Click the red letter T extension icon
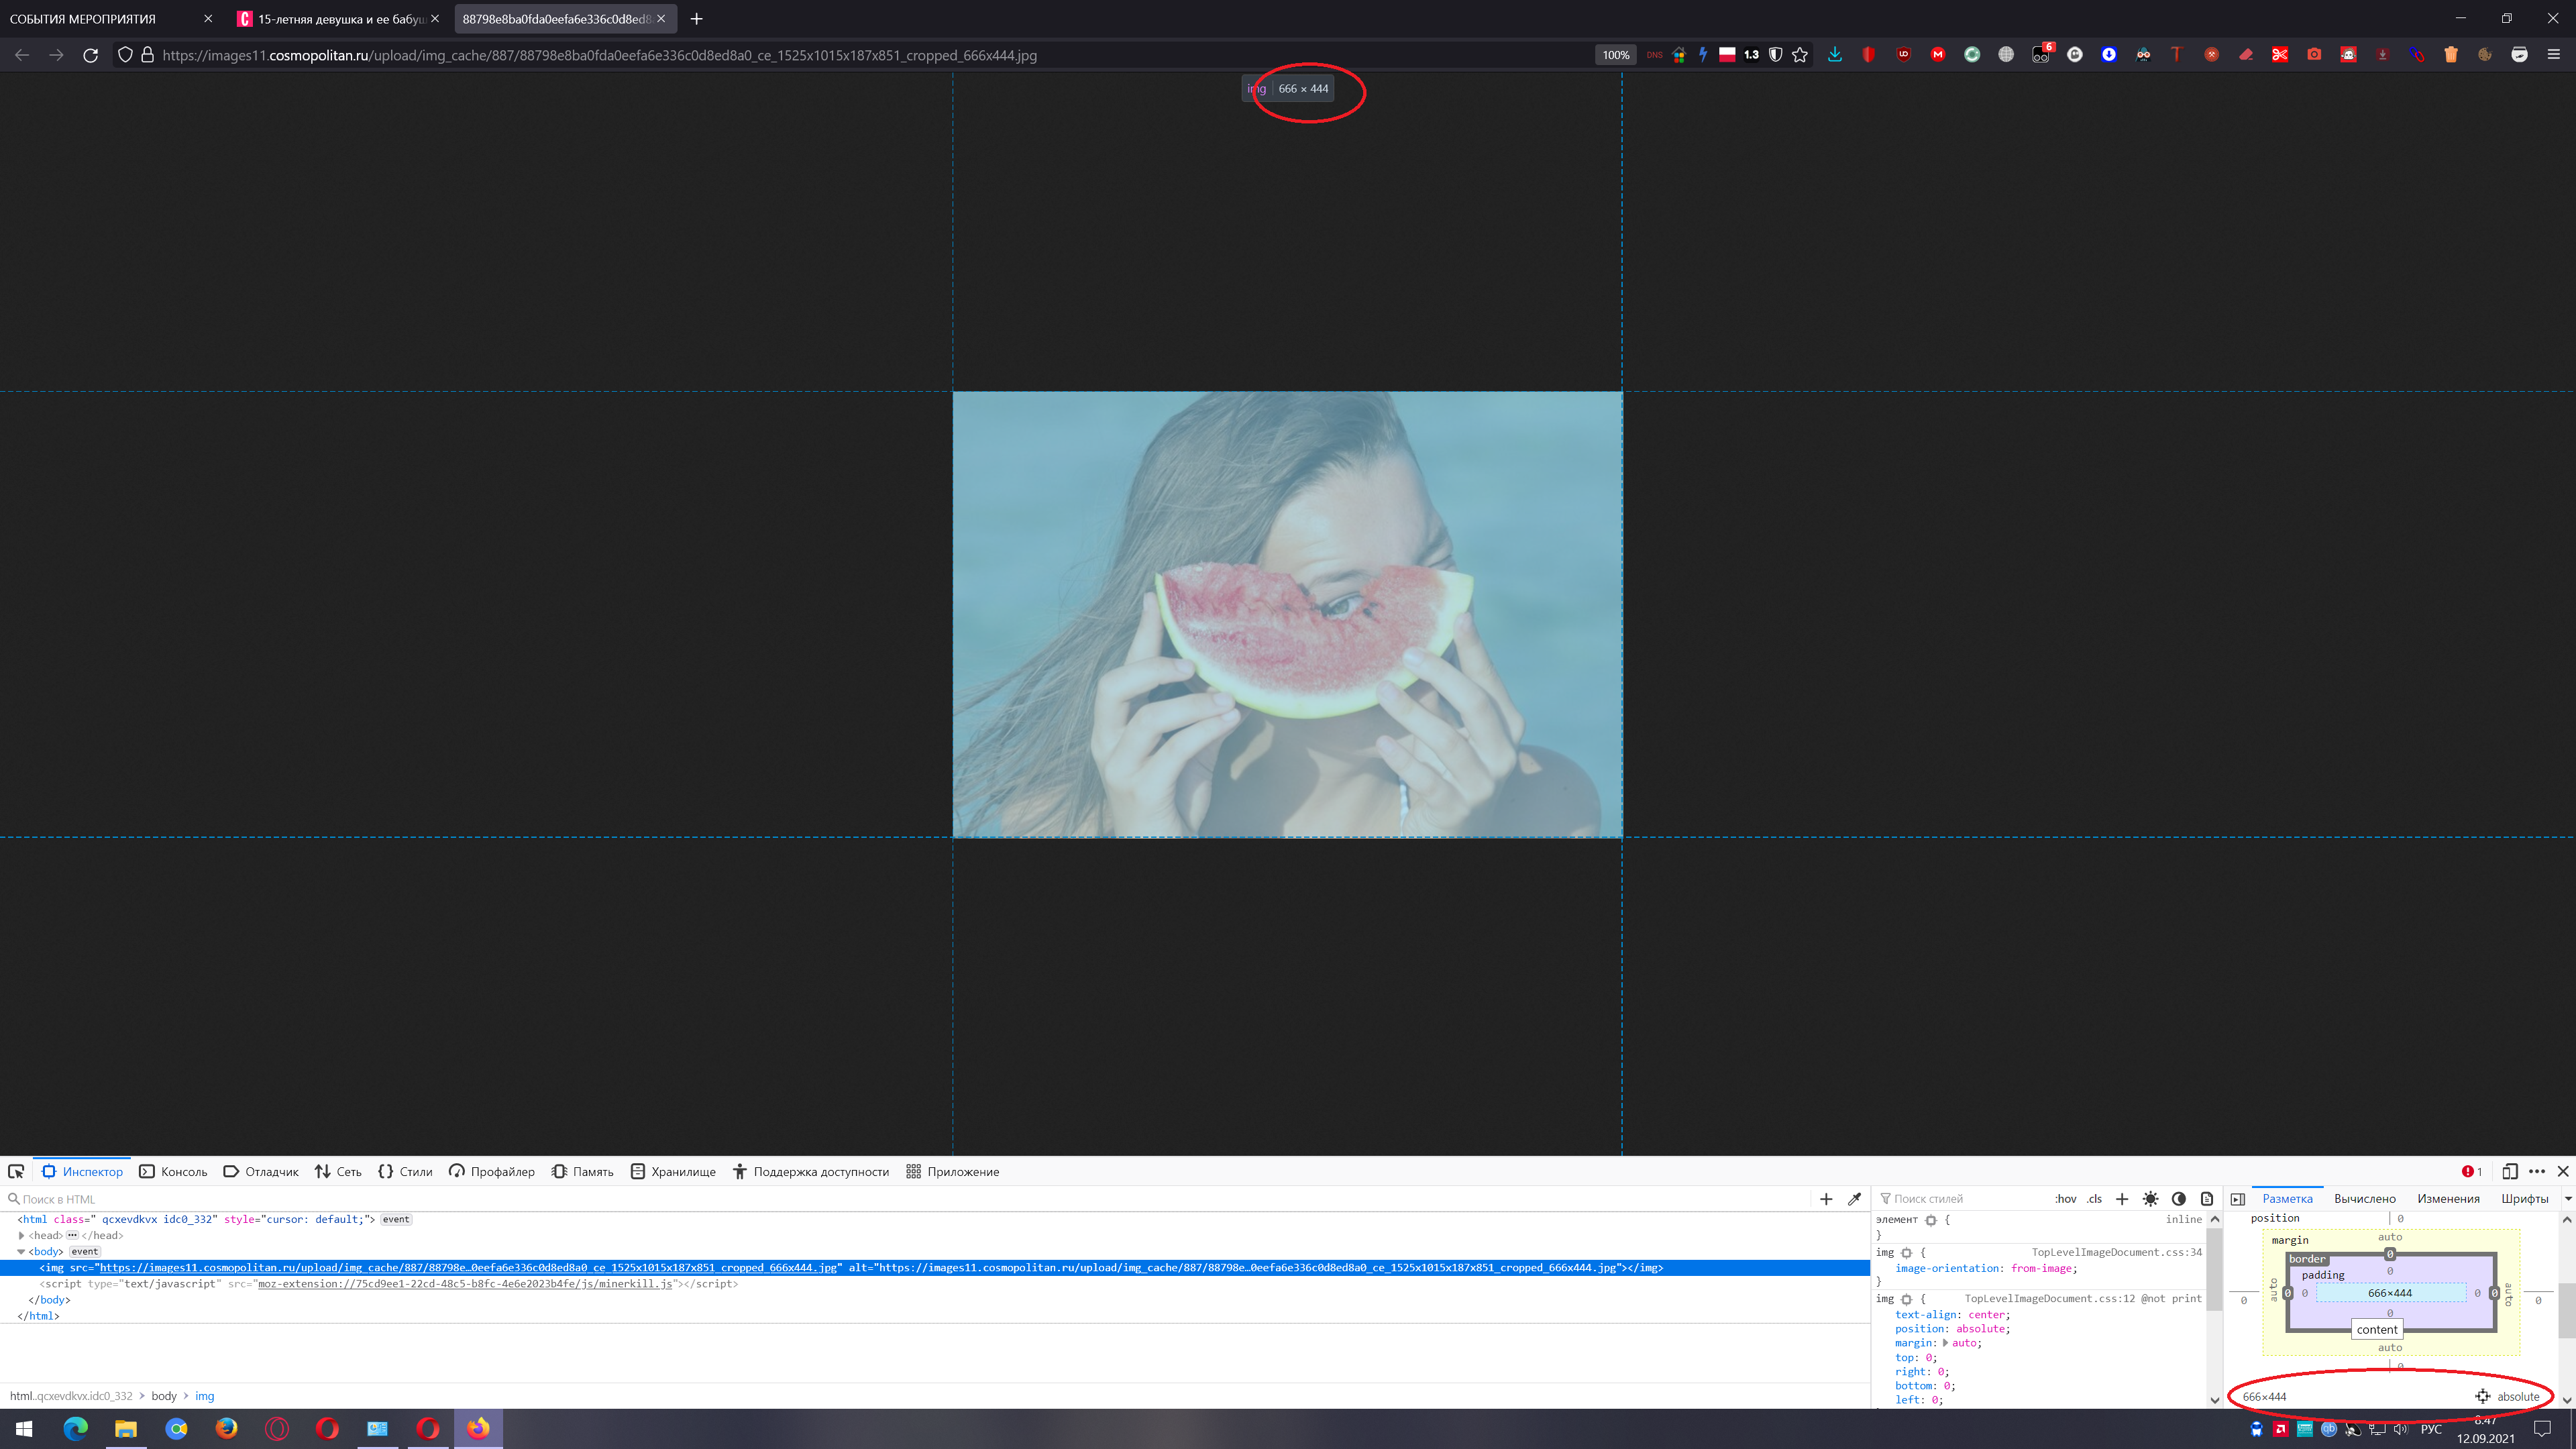This screenshot has height=1449, width=2576. coord(2177,55)
